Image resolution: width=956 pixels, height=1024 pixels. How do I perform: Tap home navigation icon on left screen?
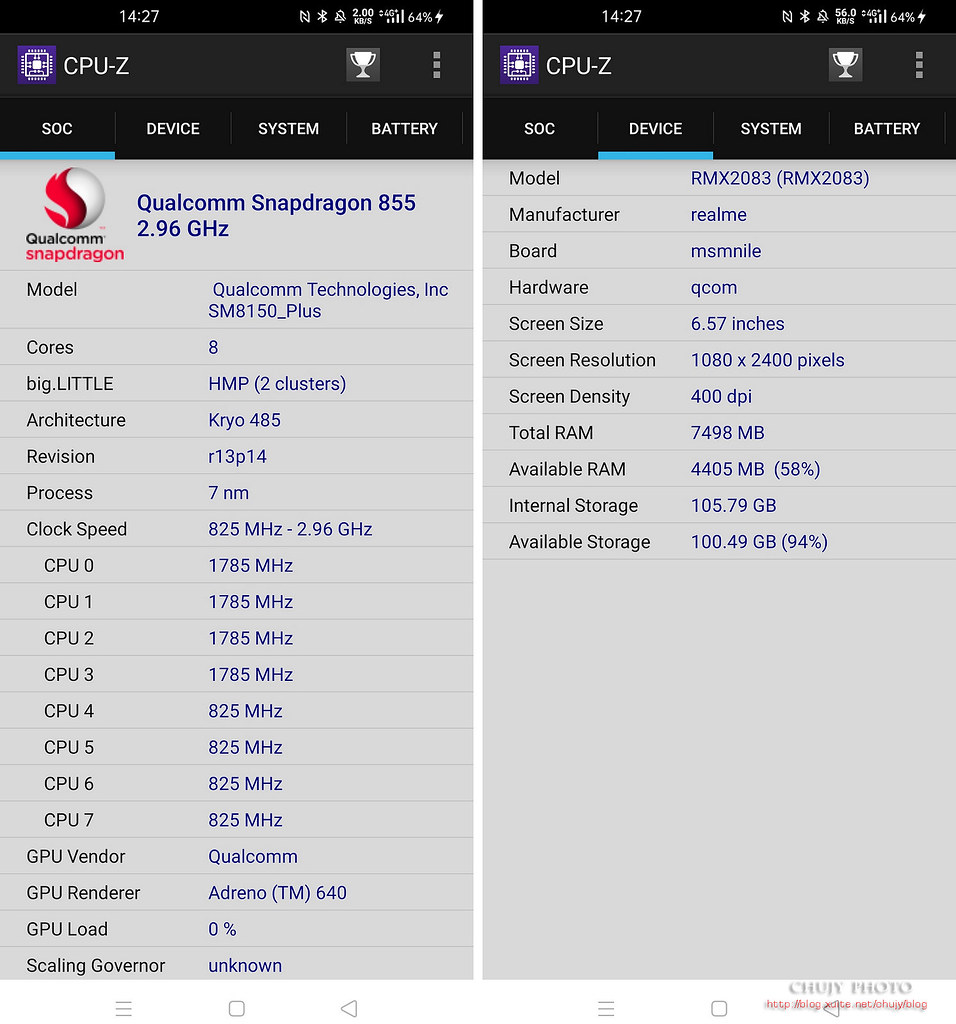pos(237,1008)
